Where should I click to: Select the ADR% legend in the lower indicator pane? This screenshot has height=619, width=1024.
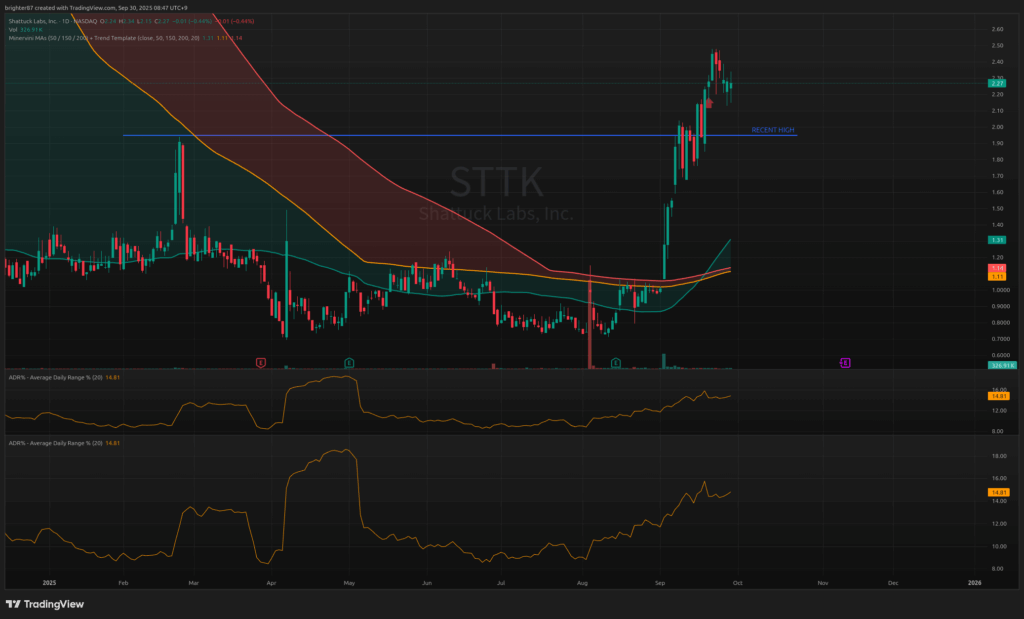[x=64, y=443]
